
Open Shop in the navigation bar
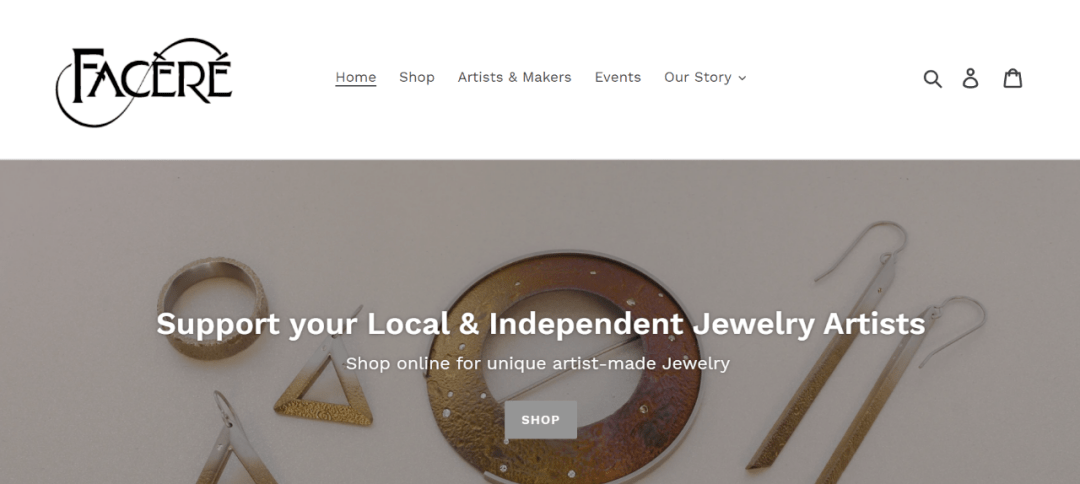click(x=416, y=77)
